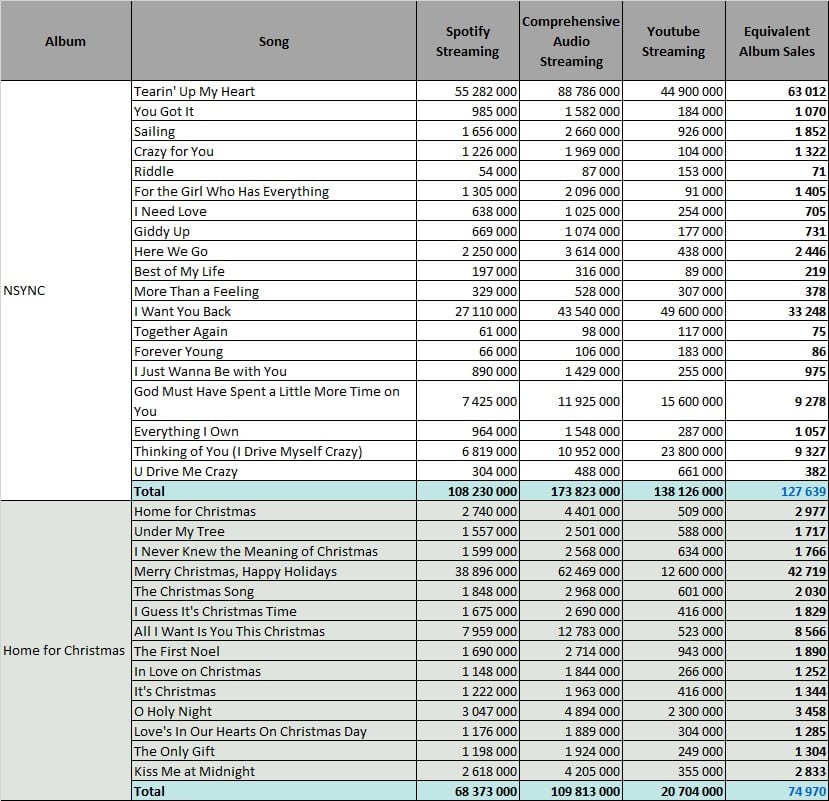Select For the Girl Who Has Everything
829x801 pixels.
274,191
